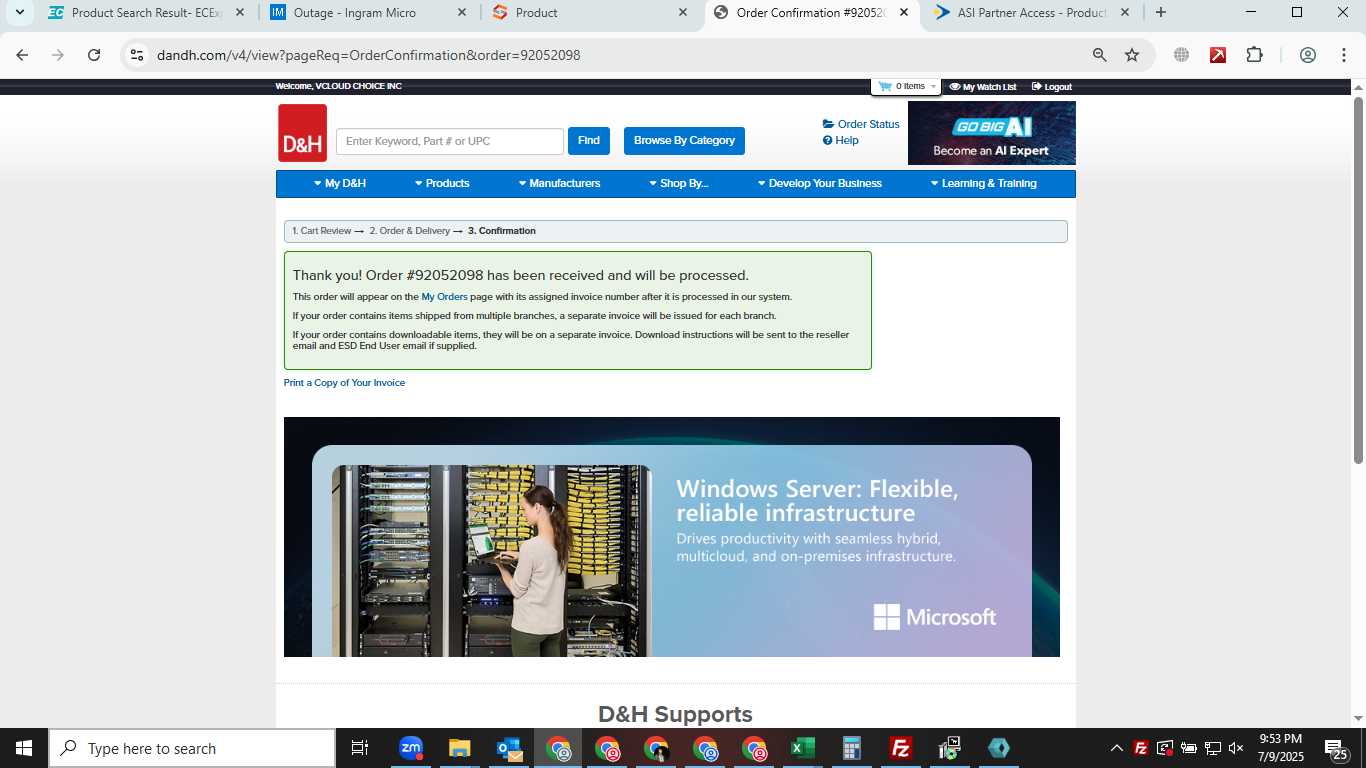Open My Watch List
1366x768 pixels.
click(x=983, y=87)
